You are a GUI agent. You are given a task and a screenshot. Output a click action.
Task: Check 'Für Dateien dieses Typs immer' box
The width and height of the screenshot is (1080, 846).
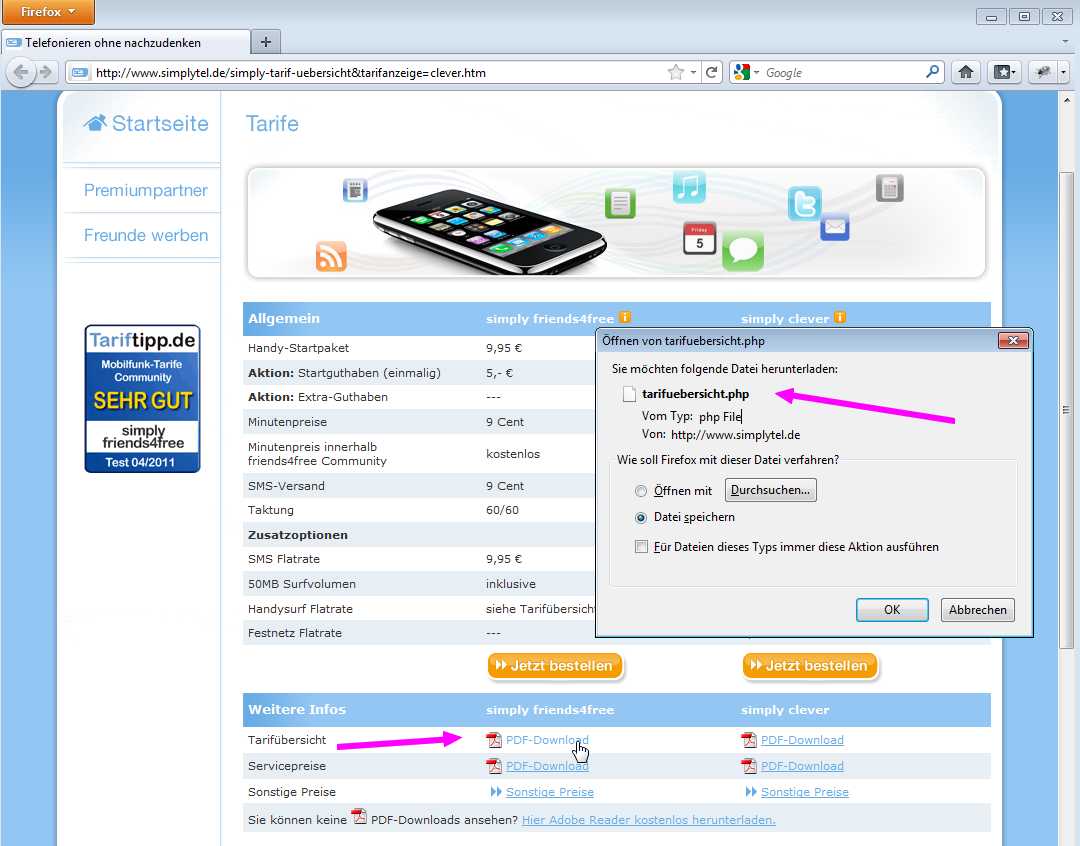[x=641, y=546]
